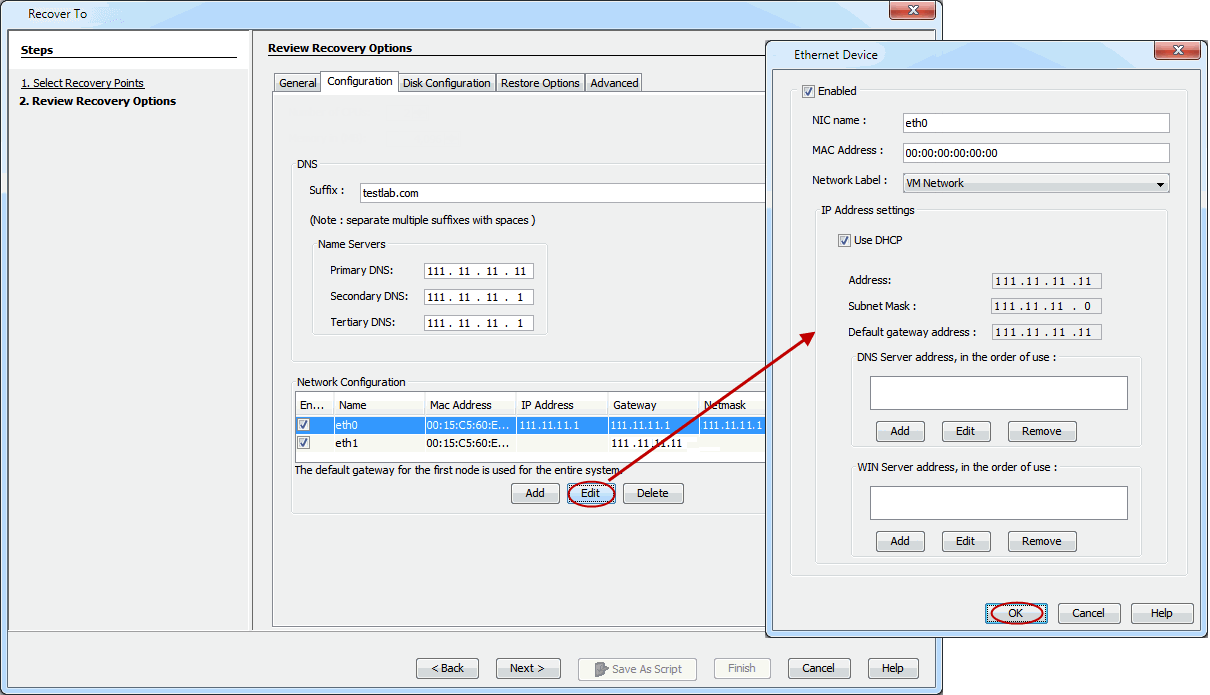Go to the General tab
This screenshot has width=1210, height=695.
click(297, 83)
